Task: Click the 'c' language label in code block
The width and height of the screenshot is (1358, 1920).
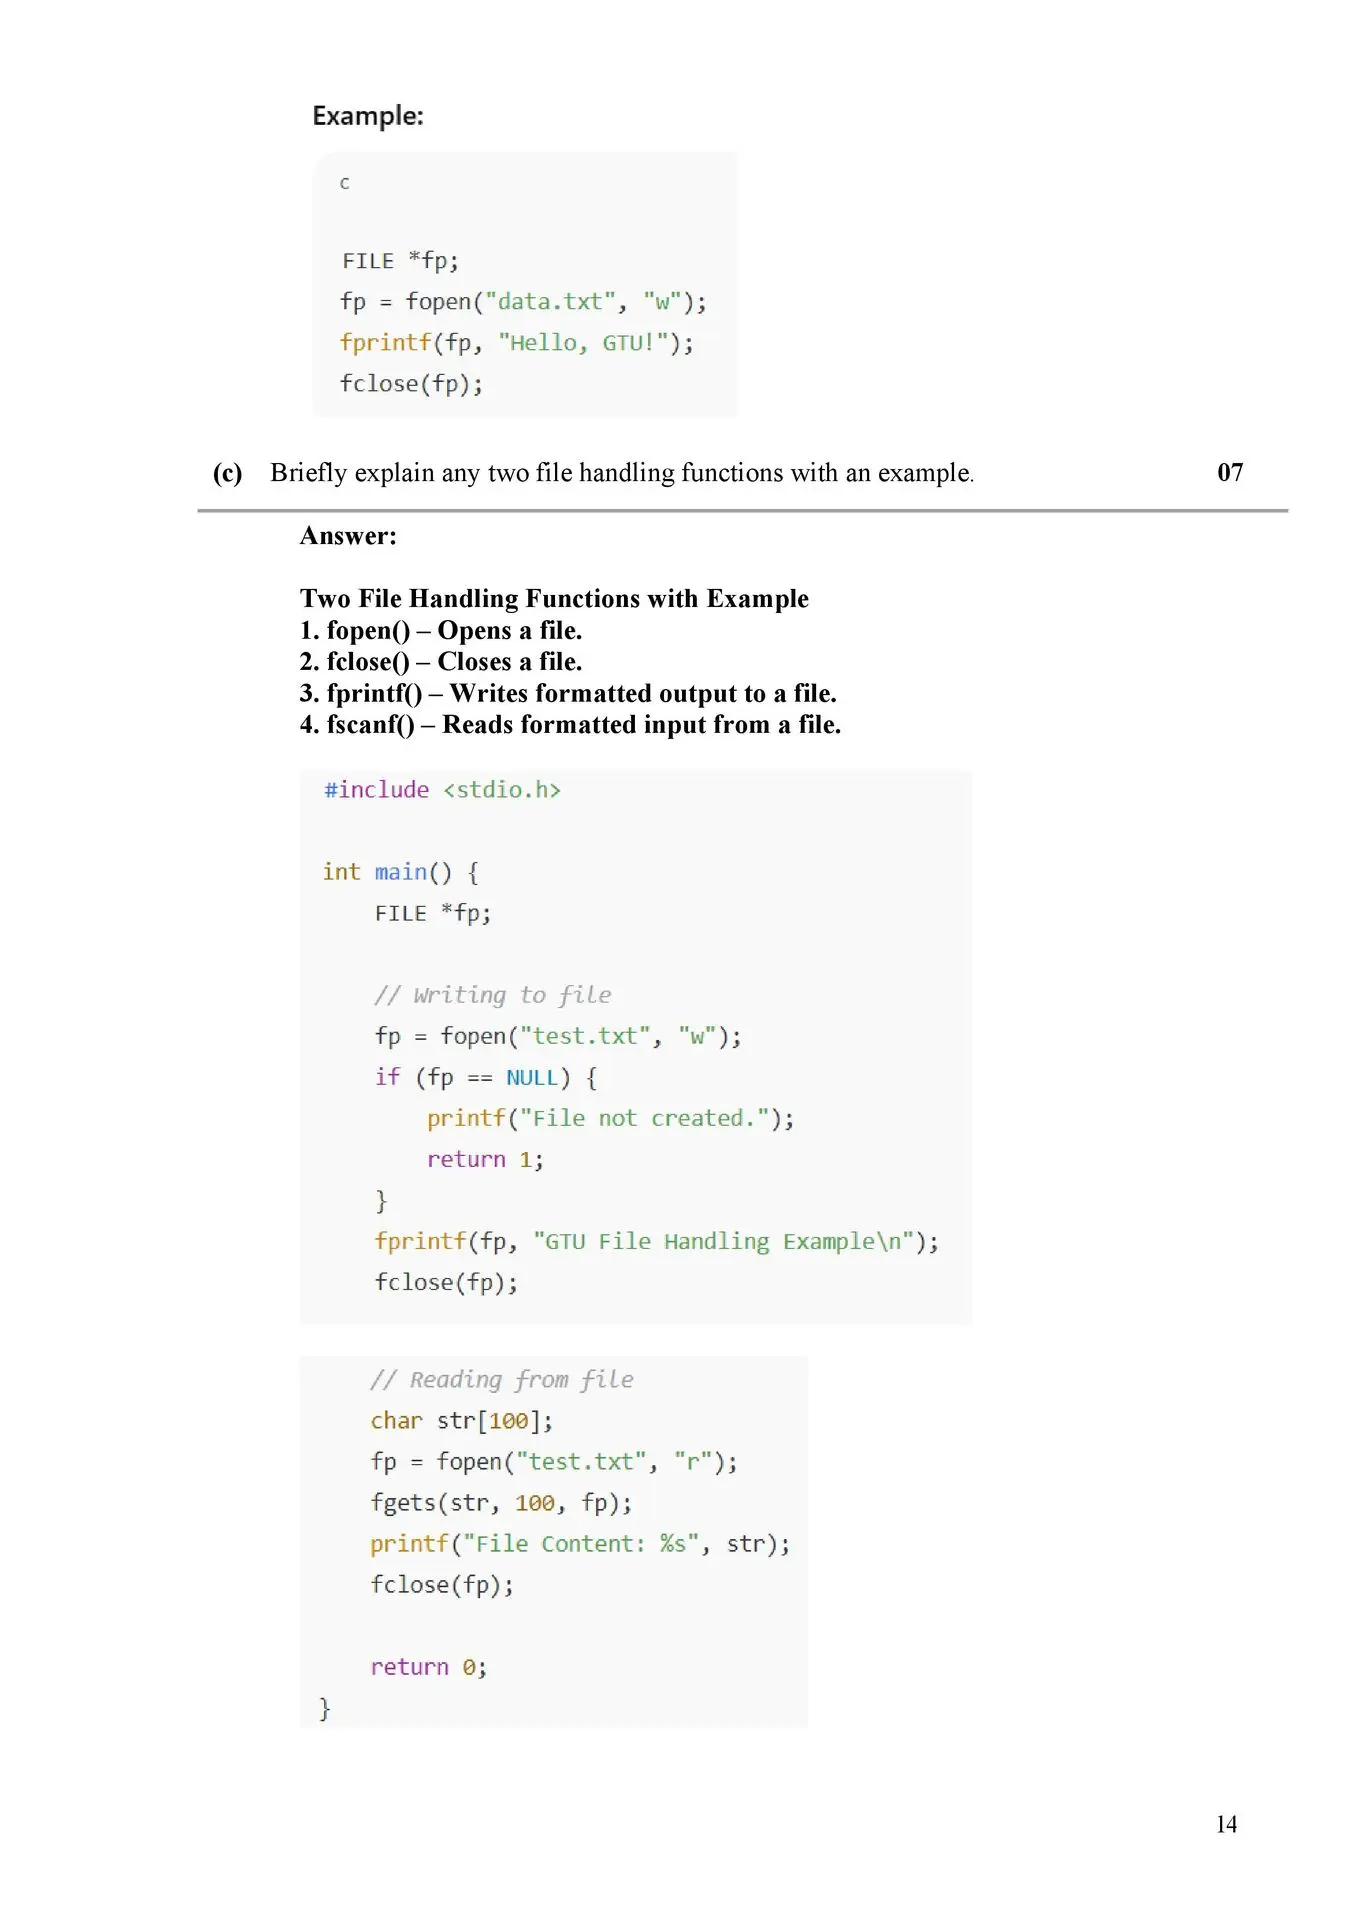Action: tap(345, 183)
